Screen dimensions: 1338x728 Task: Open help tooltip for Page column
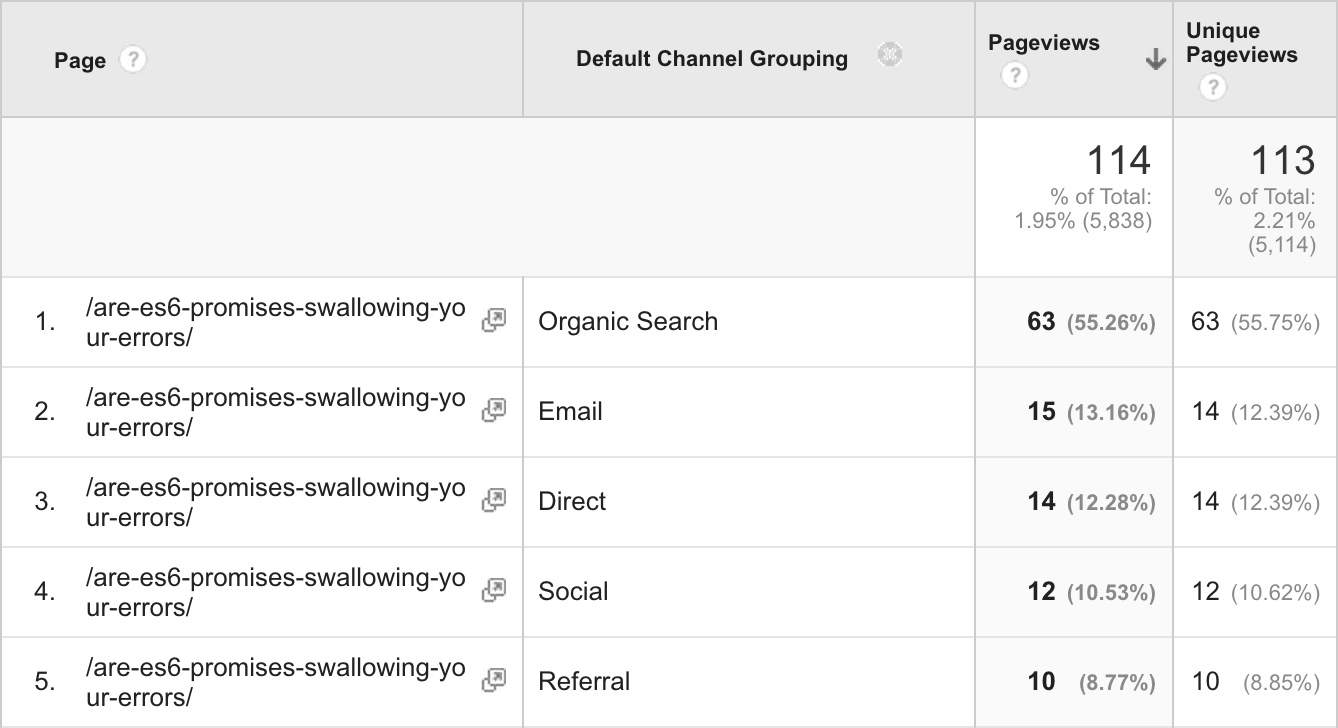132,60
